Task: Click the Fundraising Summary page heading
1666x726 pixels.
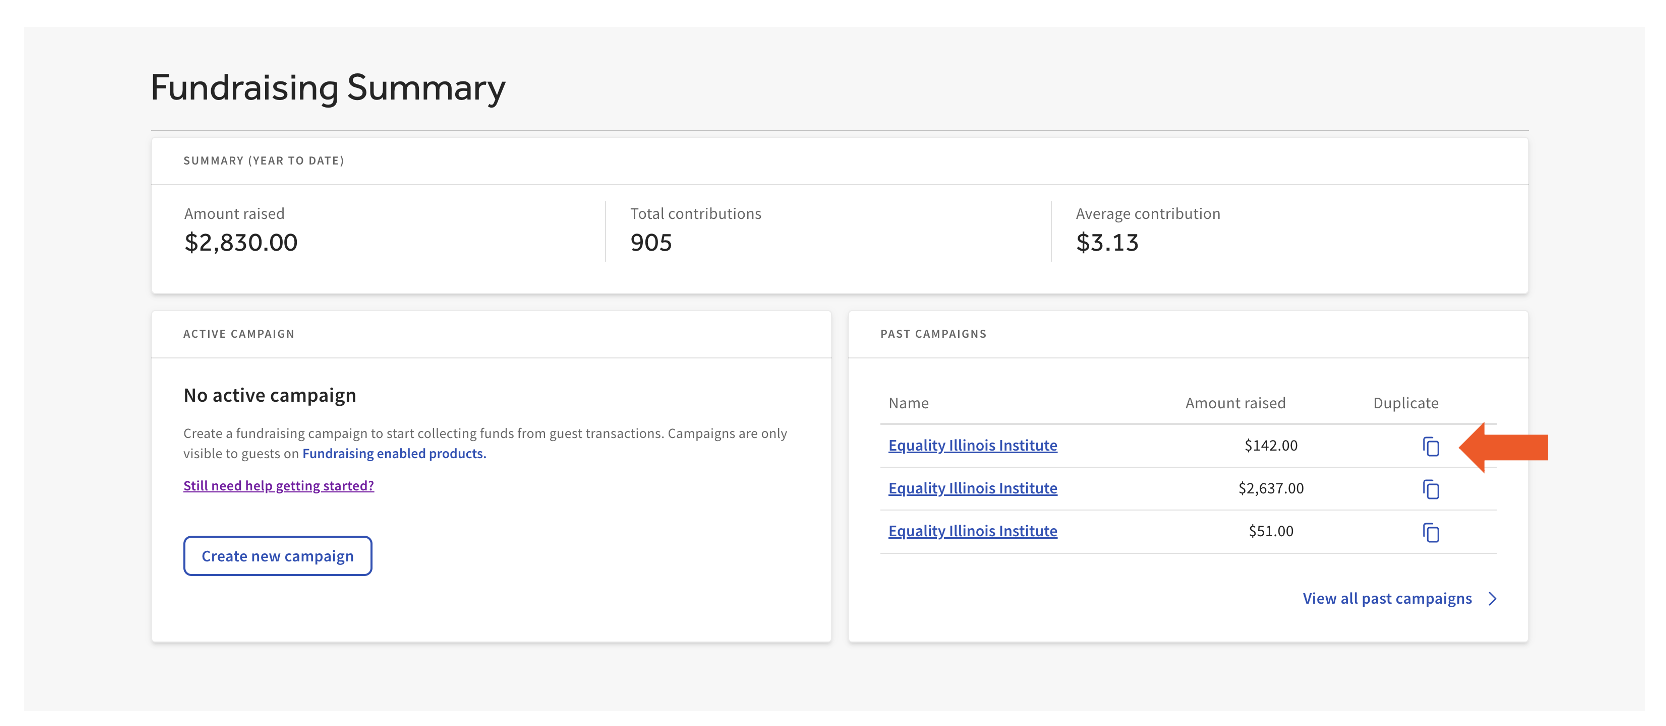Action: coord(328,88)
